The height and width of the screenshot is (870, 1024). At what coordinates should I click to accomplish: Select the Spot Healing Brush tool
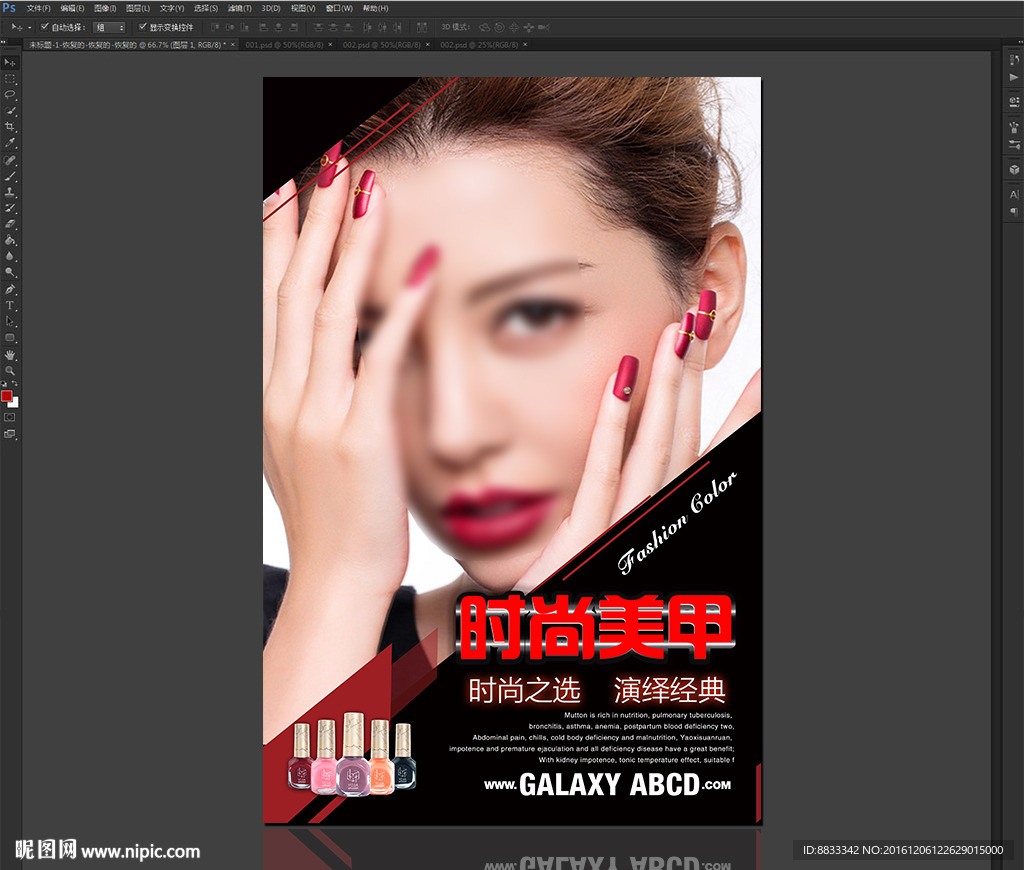click(10, 160)
